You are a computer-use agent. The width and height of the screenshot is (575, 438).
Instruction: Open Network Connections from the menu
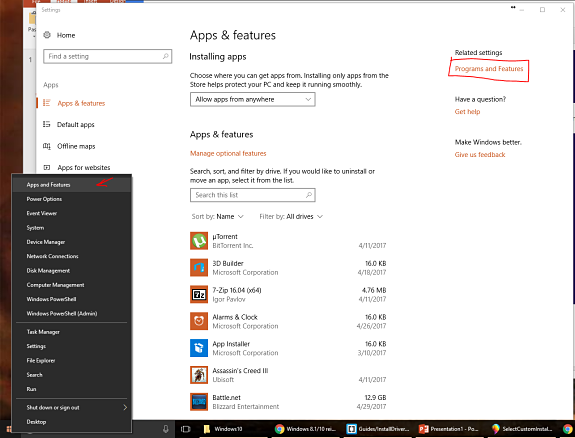pyautogui.click(x=72, y=256)
